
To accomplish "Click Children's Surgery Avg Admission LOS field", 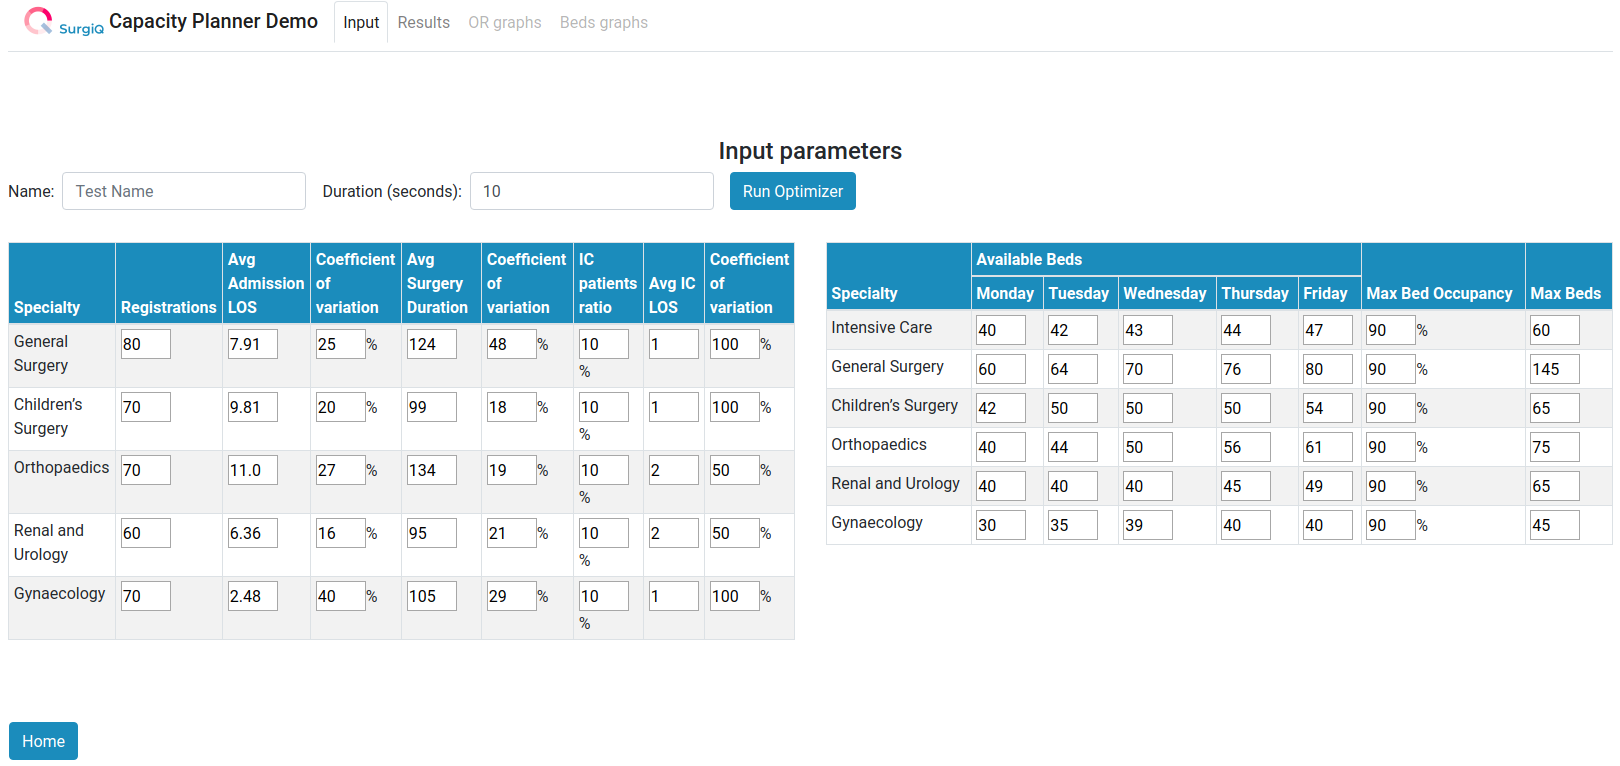I will click(x=252, y=407).
